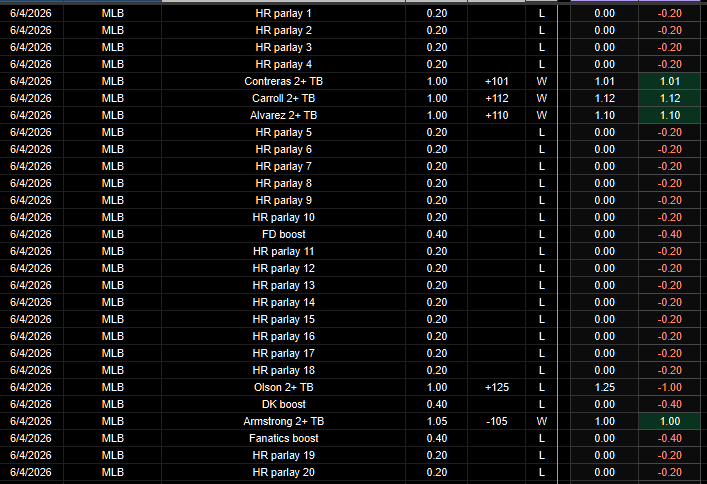Select the "HR parlay 8" cell
Viewport: 707px width, 484px height.
point(283,183)
